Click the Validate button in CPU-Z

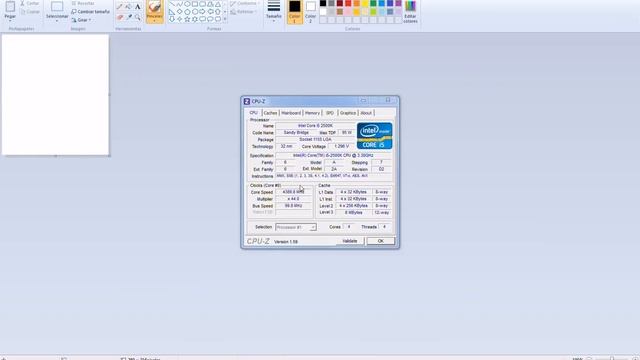tap(350, 241)
